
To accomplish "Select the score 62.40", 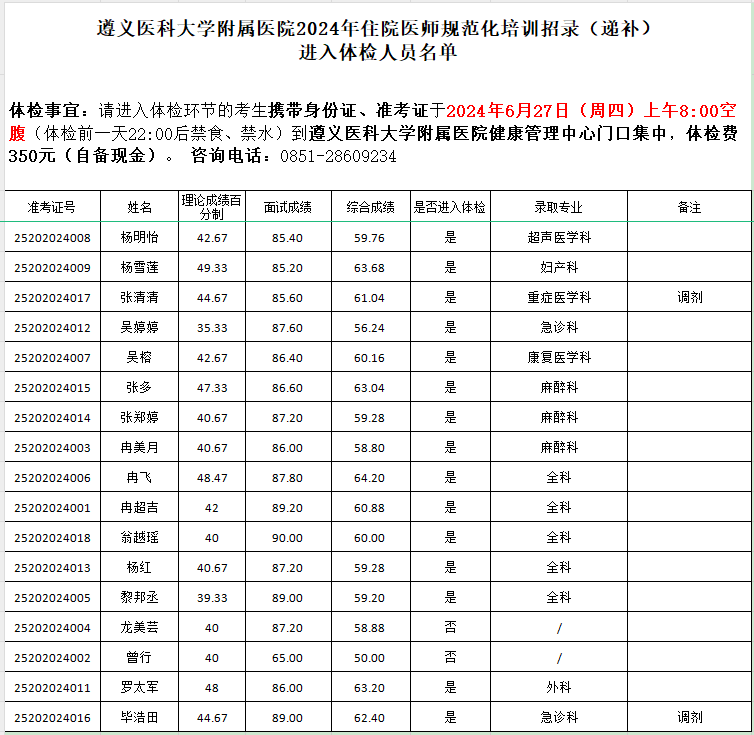I will pos(369,718).
